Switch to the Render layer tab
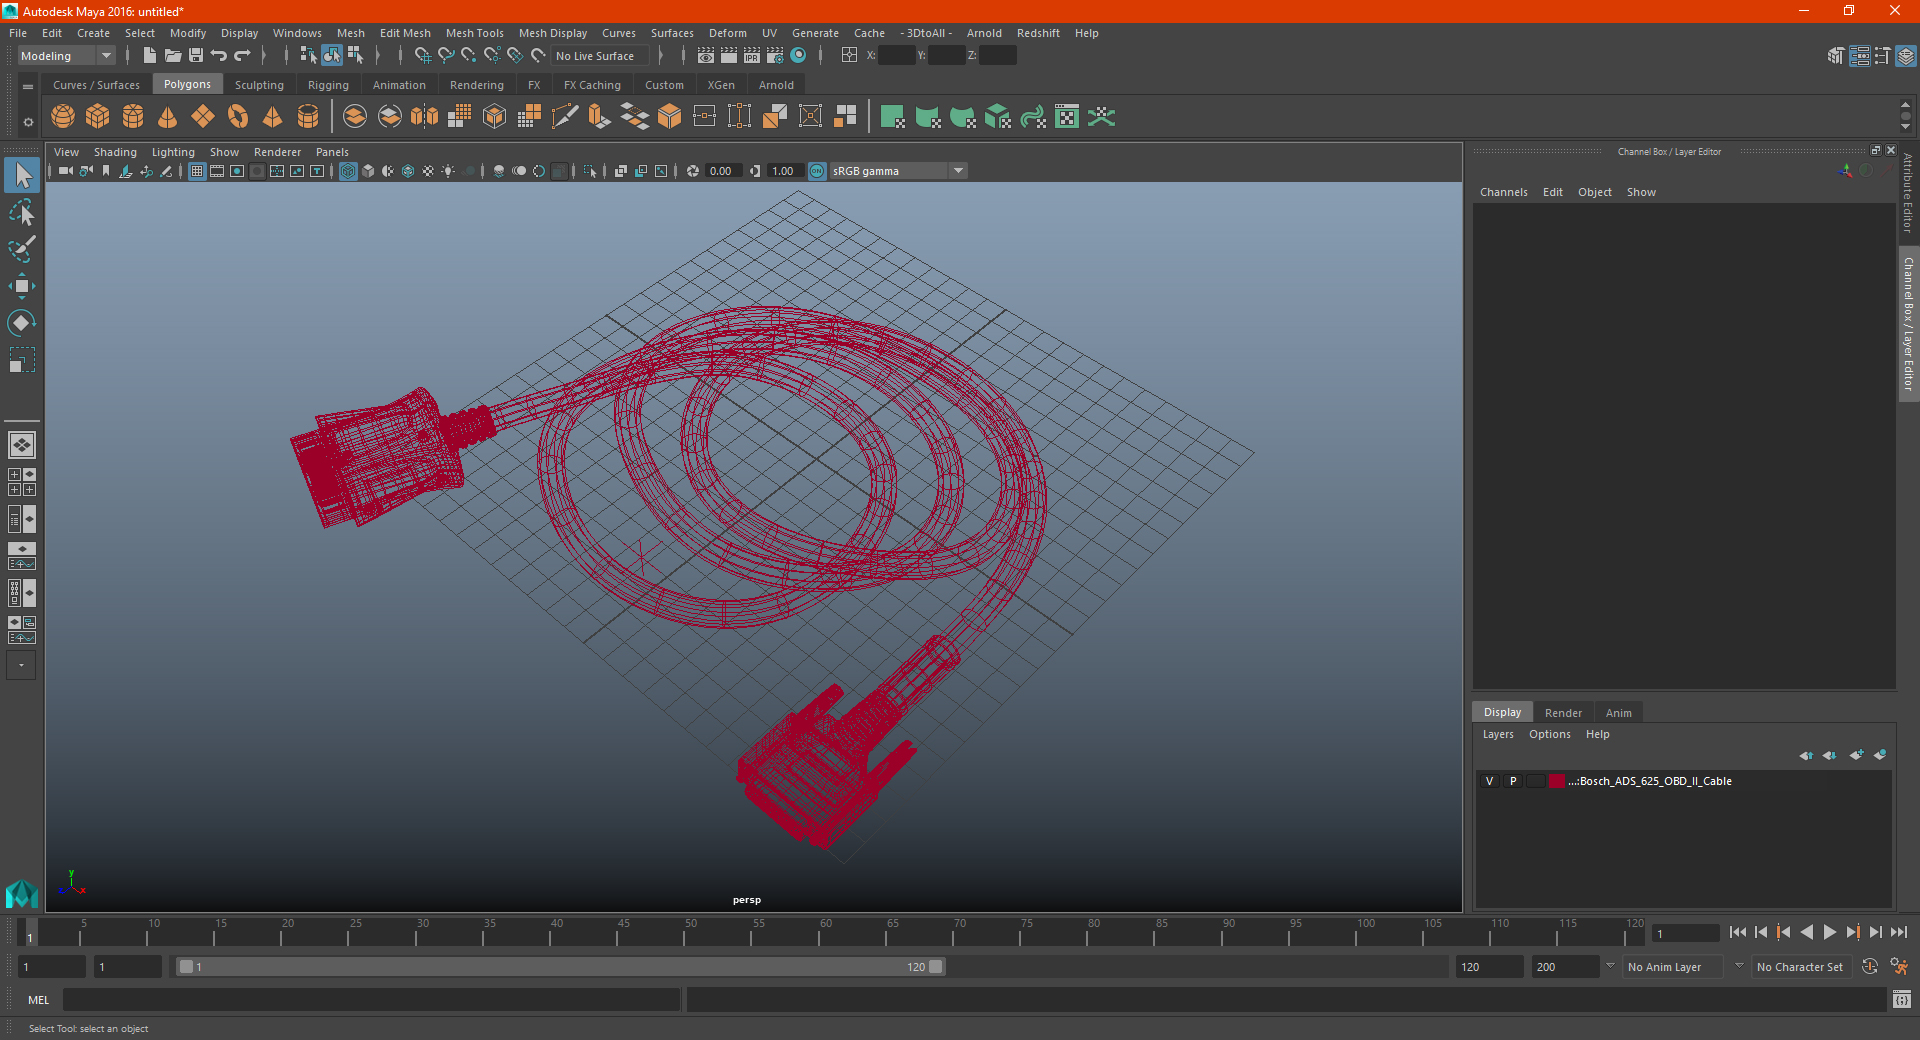Viewport: 1920px width, 1040px height. tap(1563, 713)
